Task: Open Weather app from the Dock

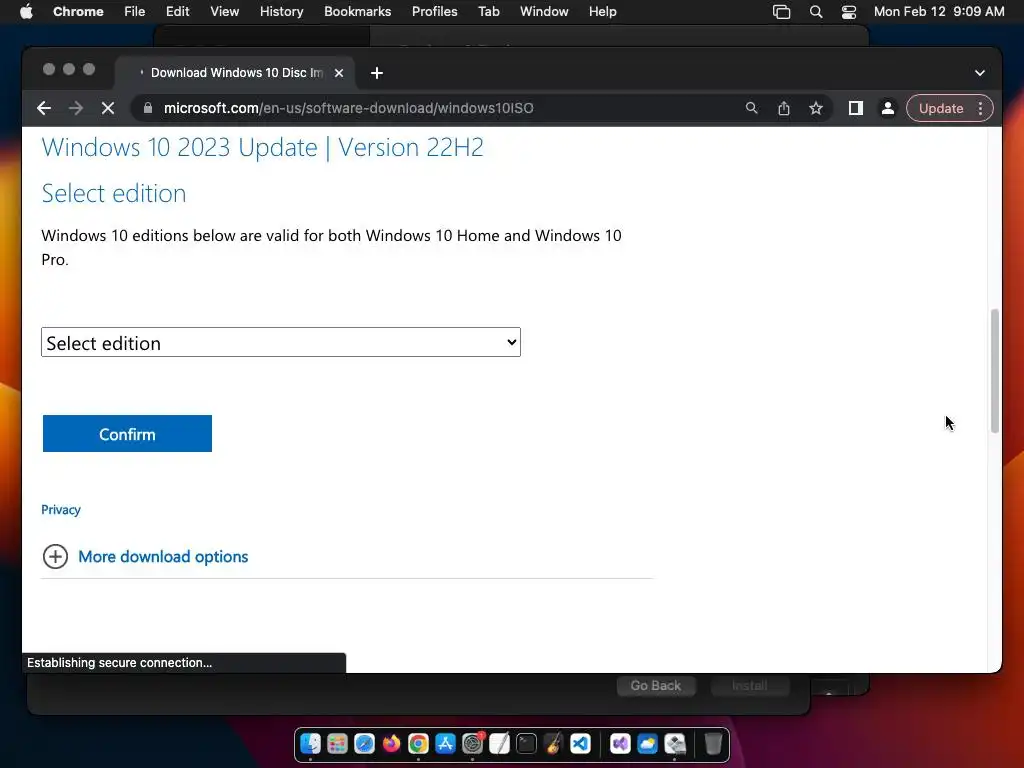Action: 647,744
